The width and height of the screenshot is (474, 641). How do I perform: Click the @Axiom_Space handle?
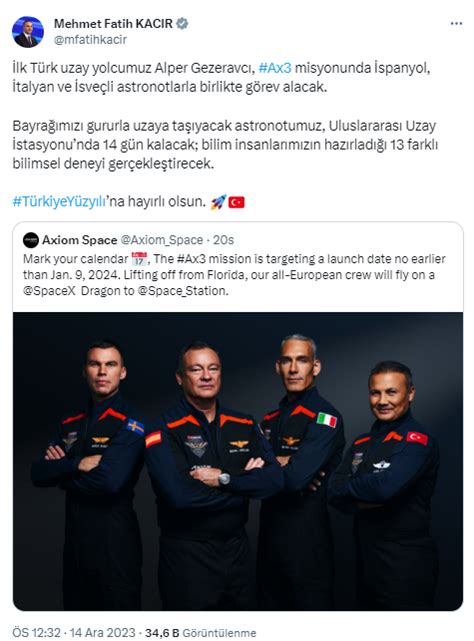click(x=162, y=240)
